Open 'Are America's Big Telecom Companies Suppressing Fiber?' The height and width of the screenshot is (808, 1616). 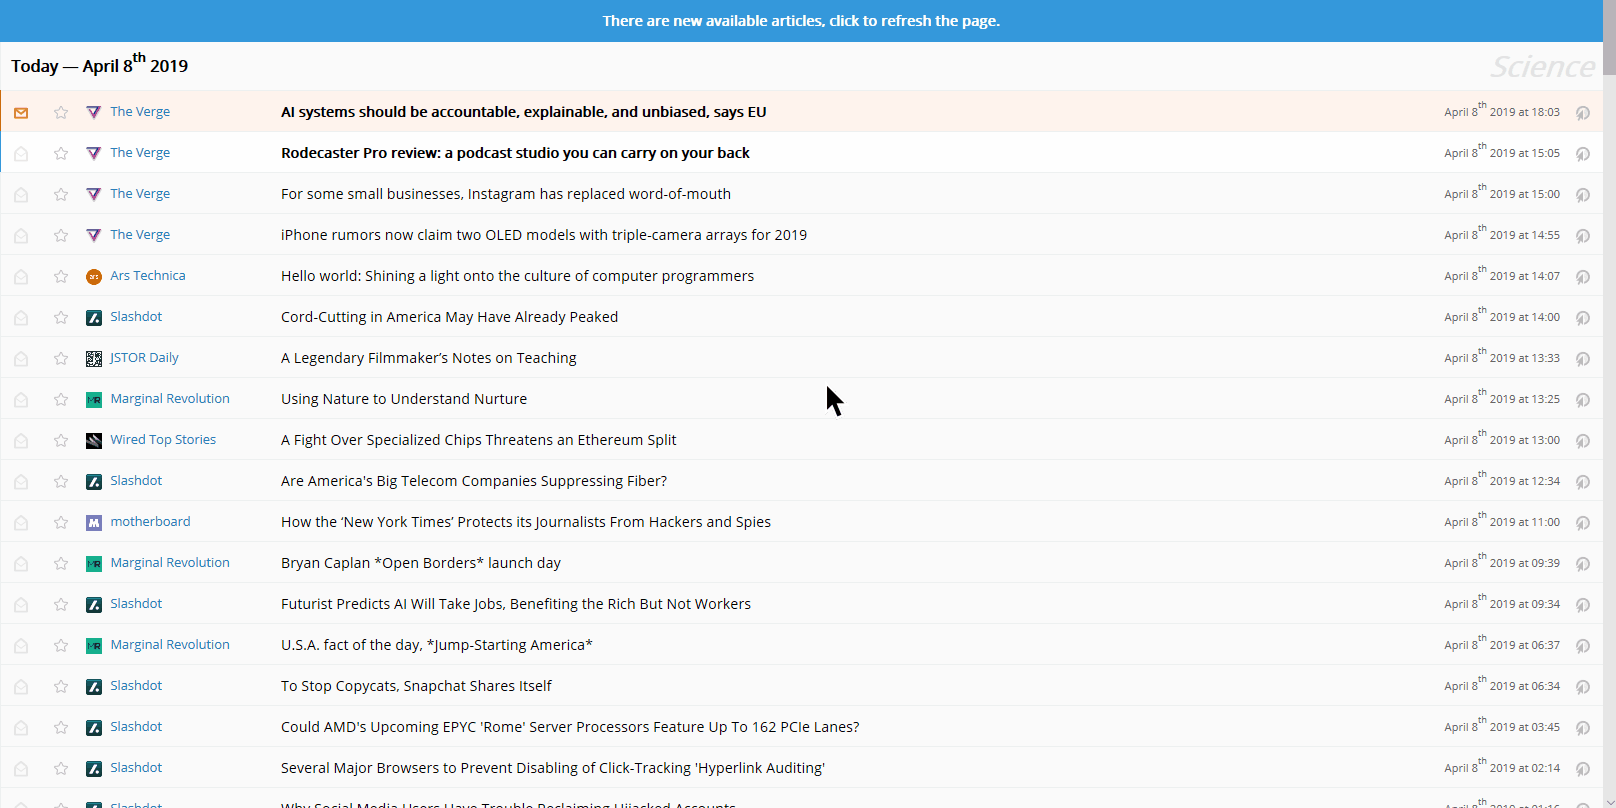474,481
